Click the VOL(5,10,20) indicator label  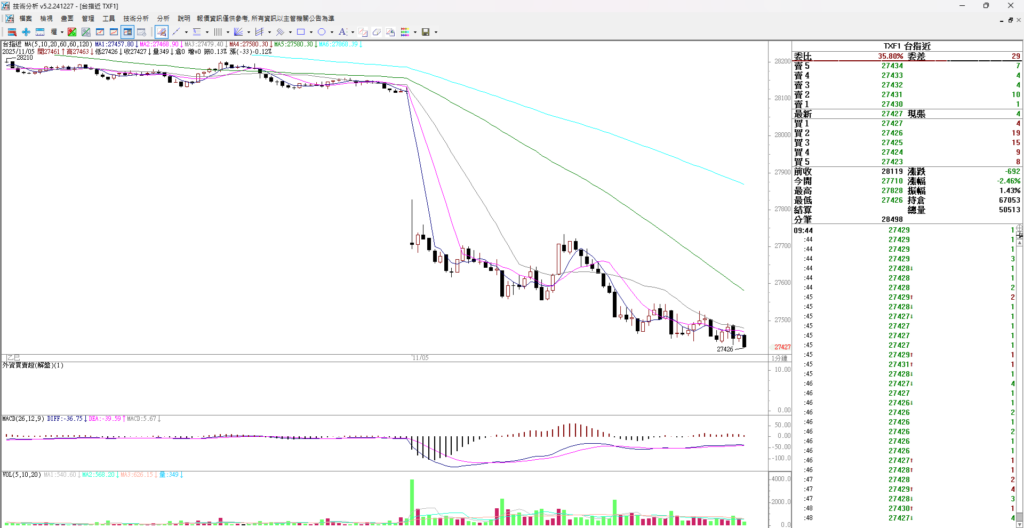point(20,475)
